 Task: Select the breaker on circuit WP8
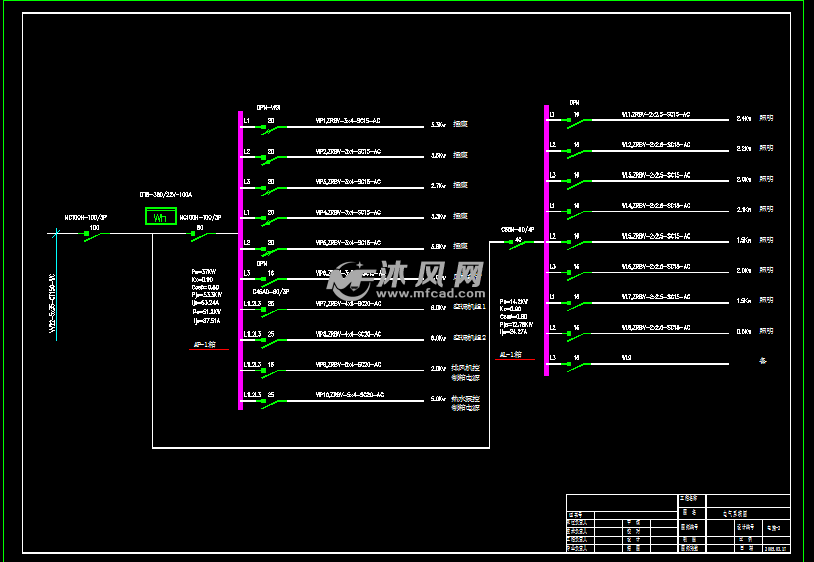pos(274,342)
